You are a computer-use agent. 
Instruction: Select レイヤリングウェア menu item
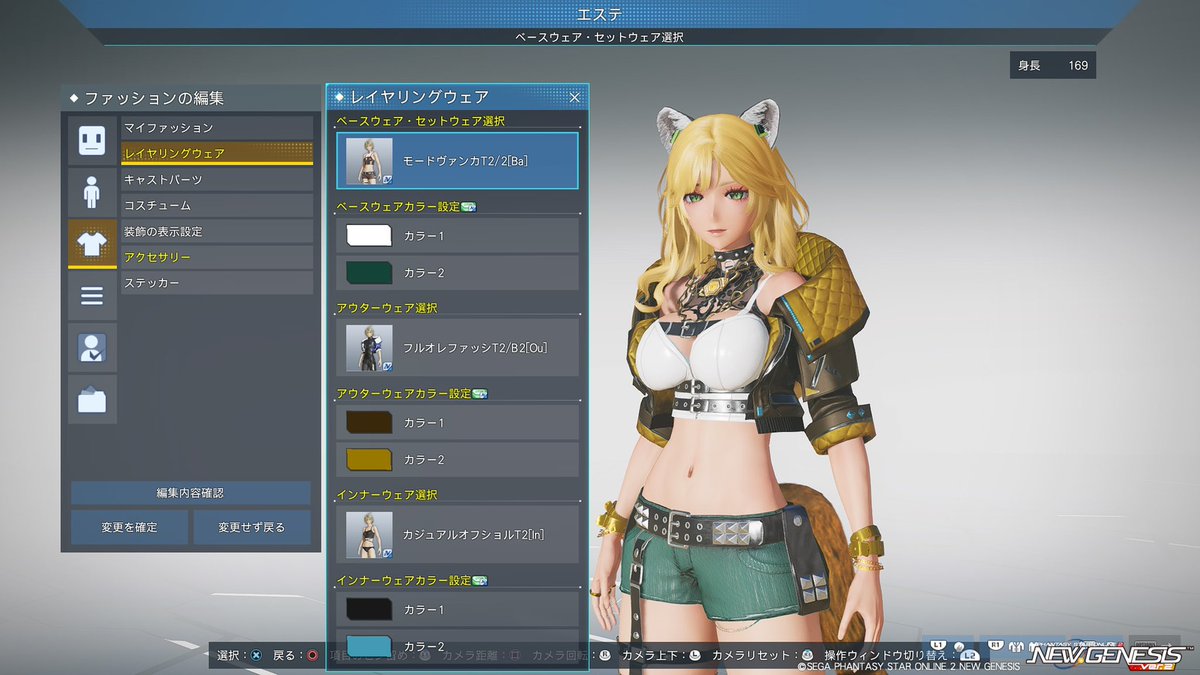tap(217, 153)
